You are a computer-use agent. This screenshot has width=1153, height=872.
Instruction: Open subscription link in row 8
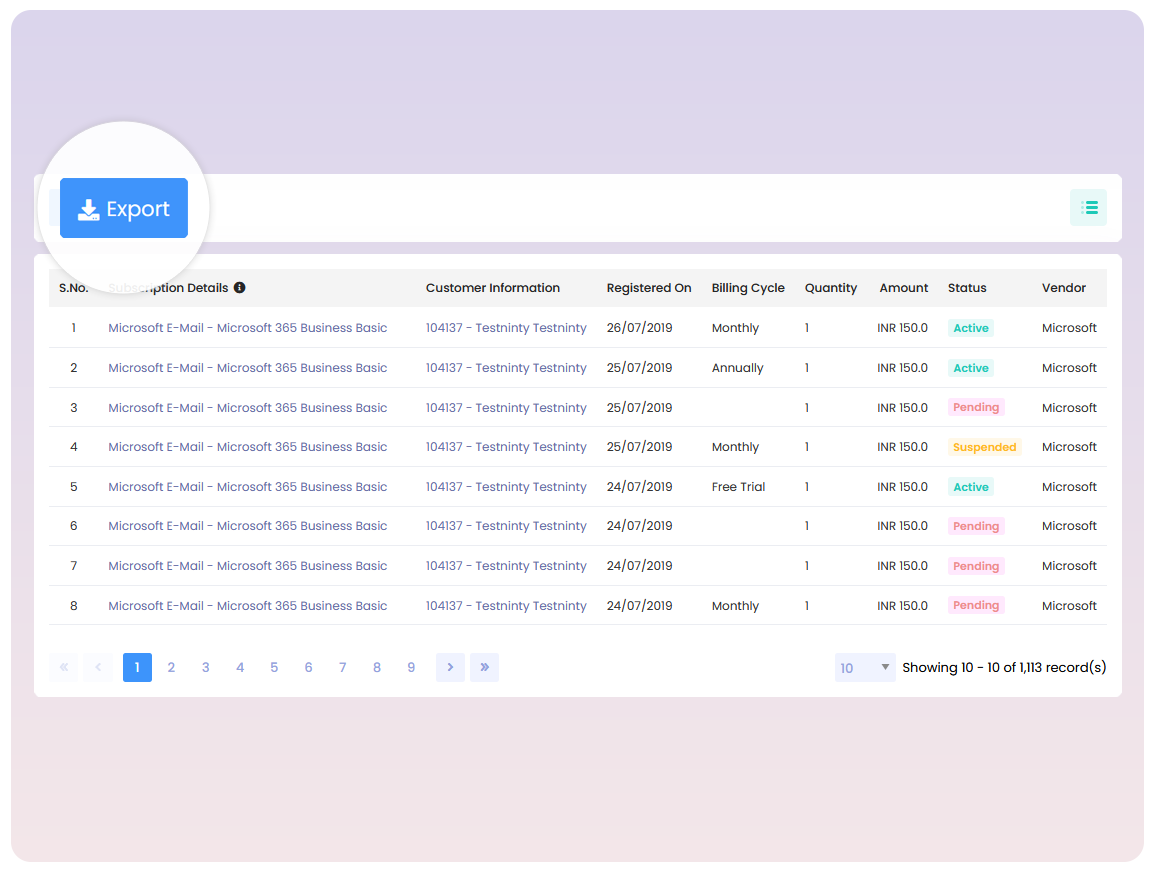click(x=247, y=606)
